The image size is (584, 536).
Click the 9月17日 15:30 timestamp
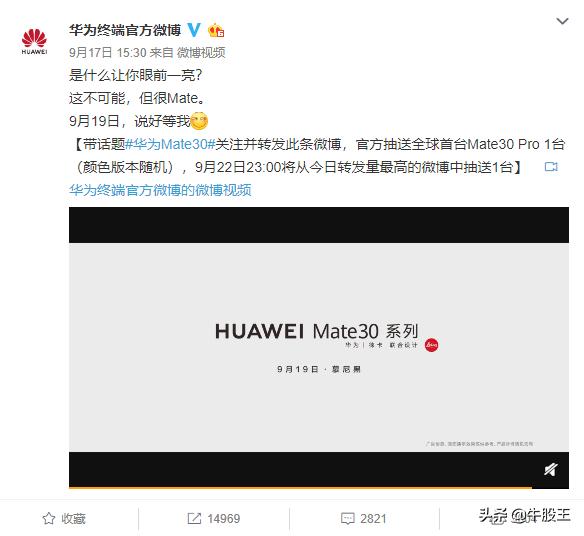[108, 53]
